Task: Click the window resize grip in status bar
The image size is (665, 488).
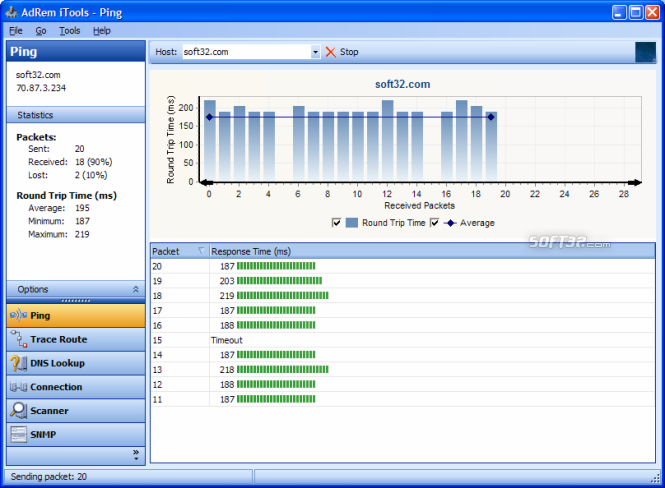Action: point(655,477)
